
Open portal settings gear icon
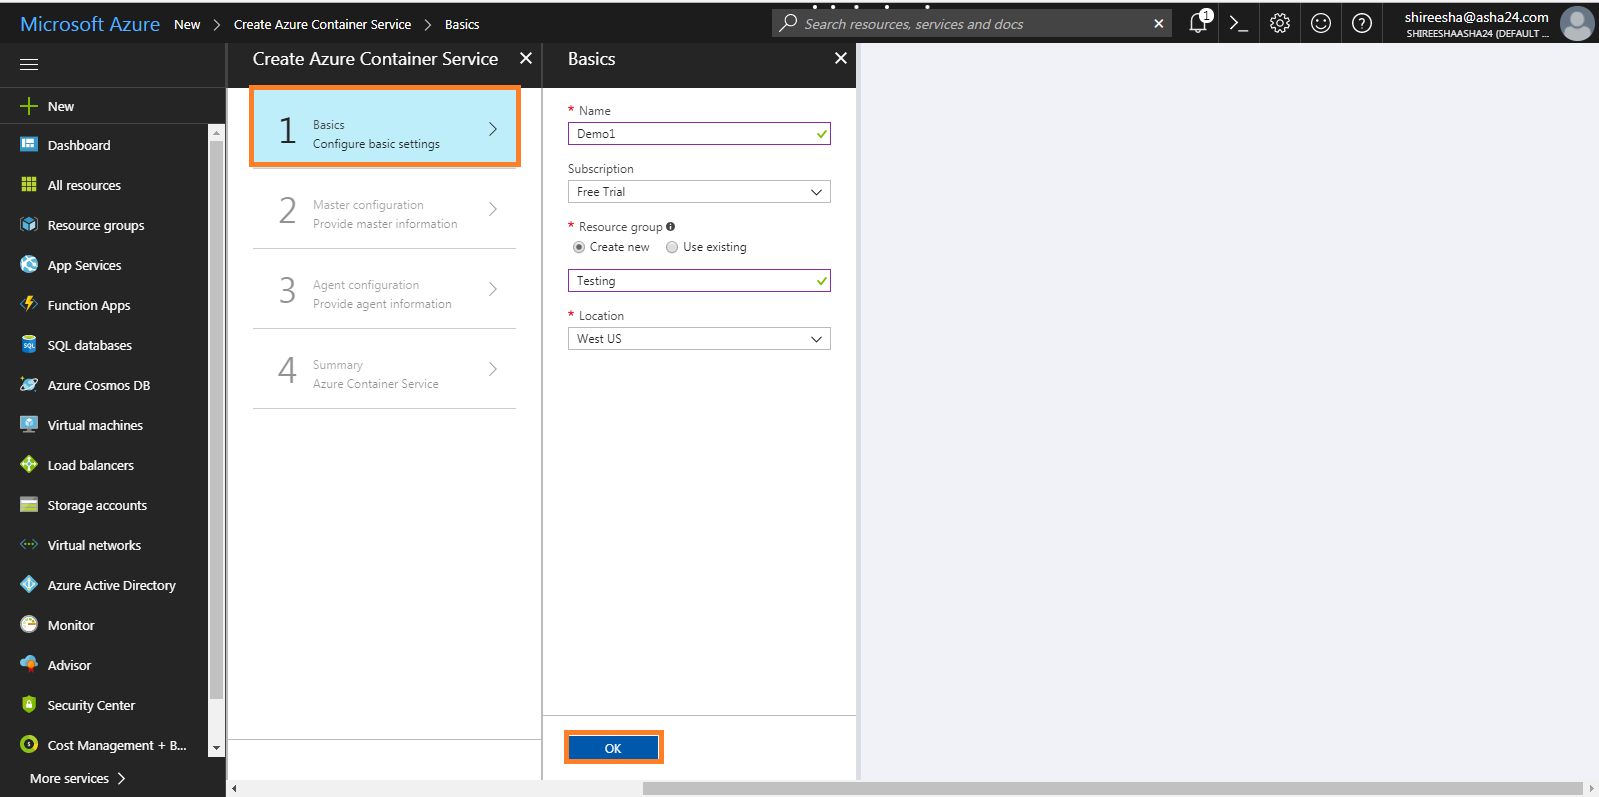(1280, 23)
